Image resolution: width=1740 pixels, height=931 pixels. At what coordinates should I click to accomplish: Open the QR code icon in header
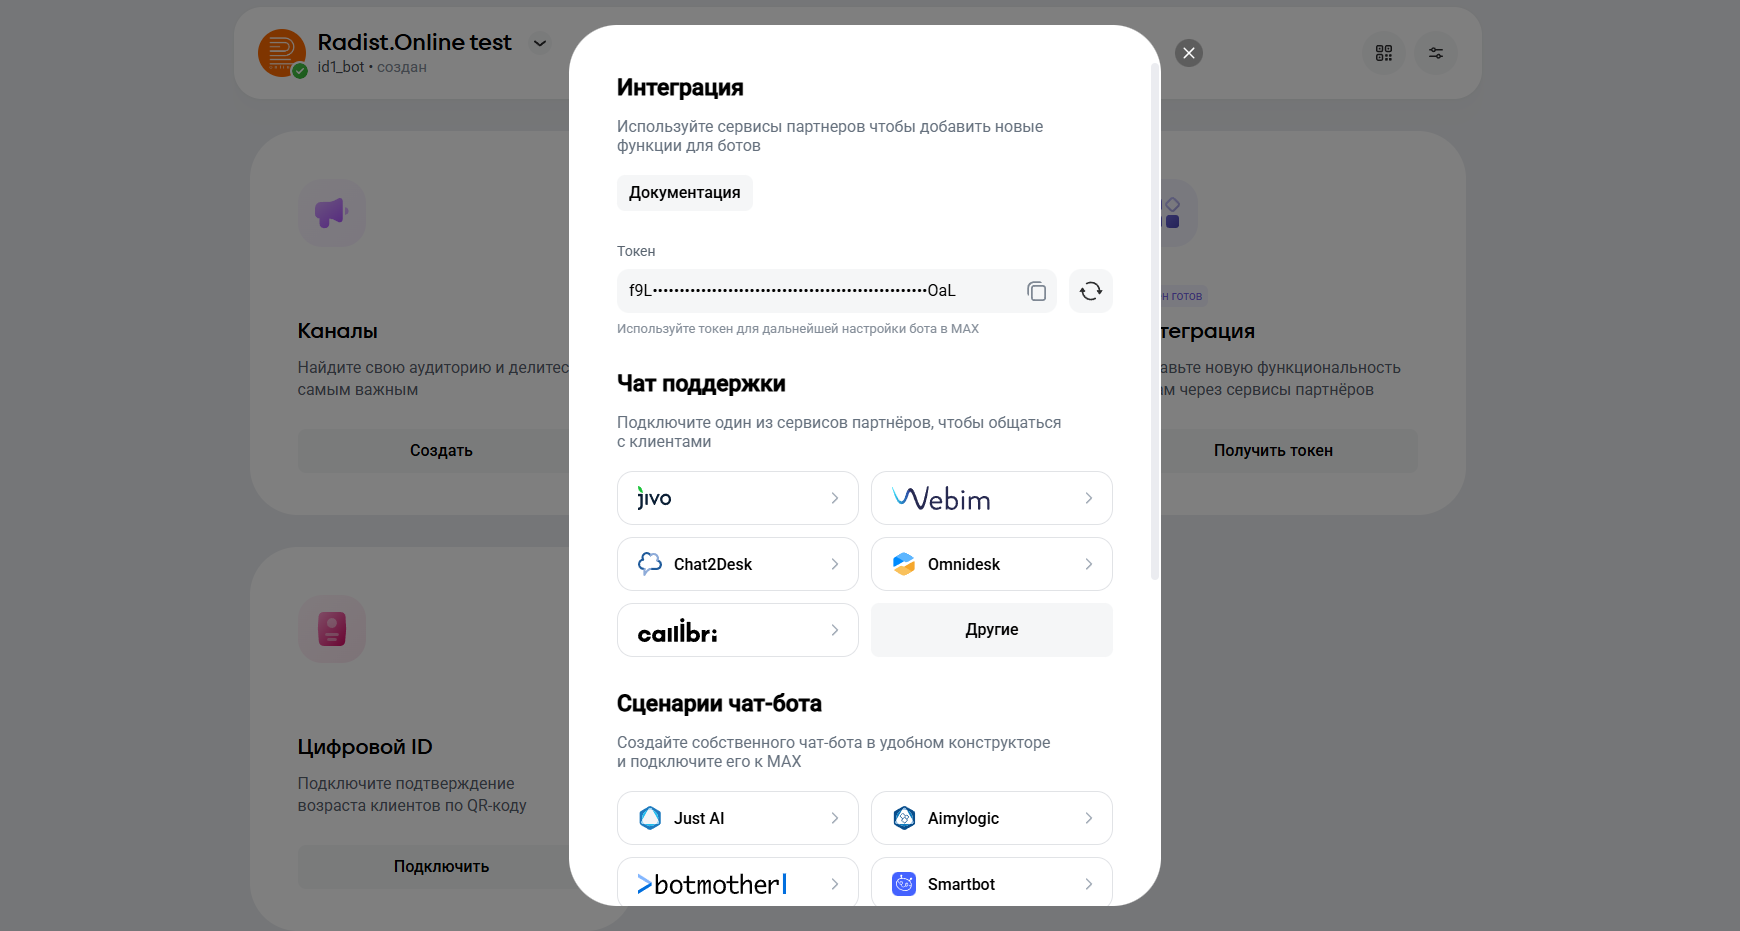point(1383,53)
